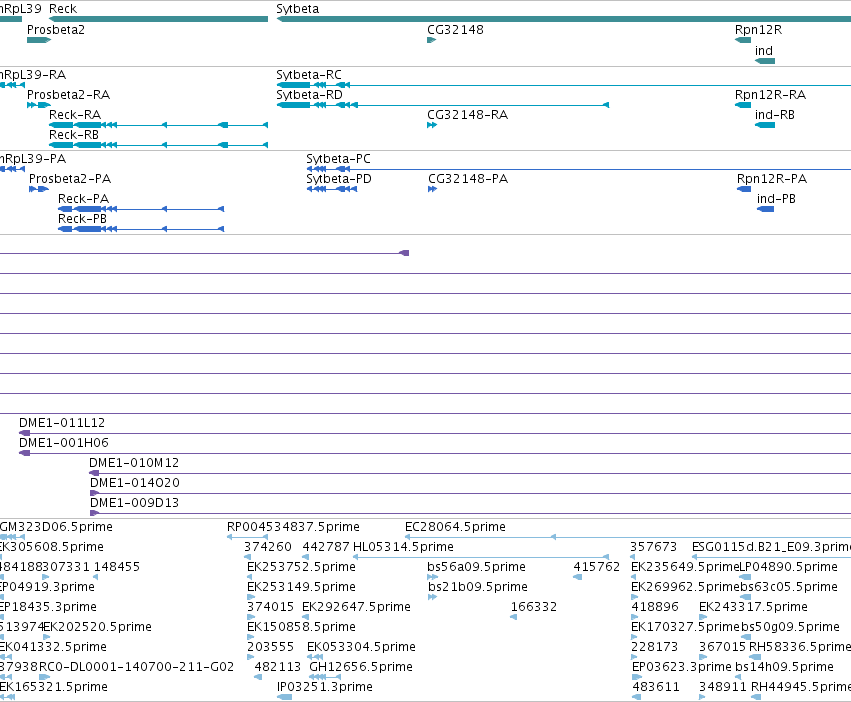
Task: Click EST EK292647.5prime
Action: tap(356, 607)
